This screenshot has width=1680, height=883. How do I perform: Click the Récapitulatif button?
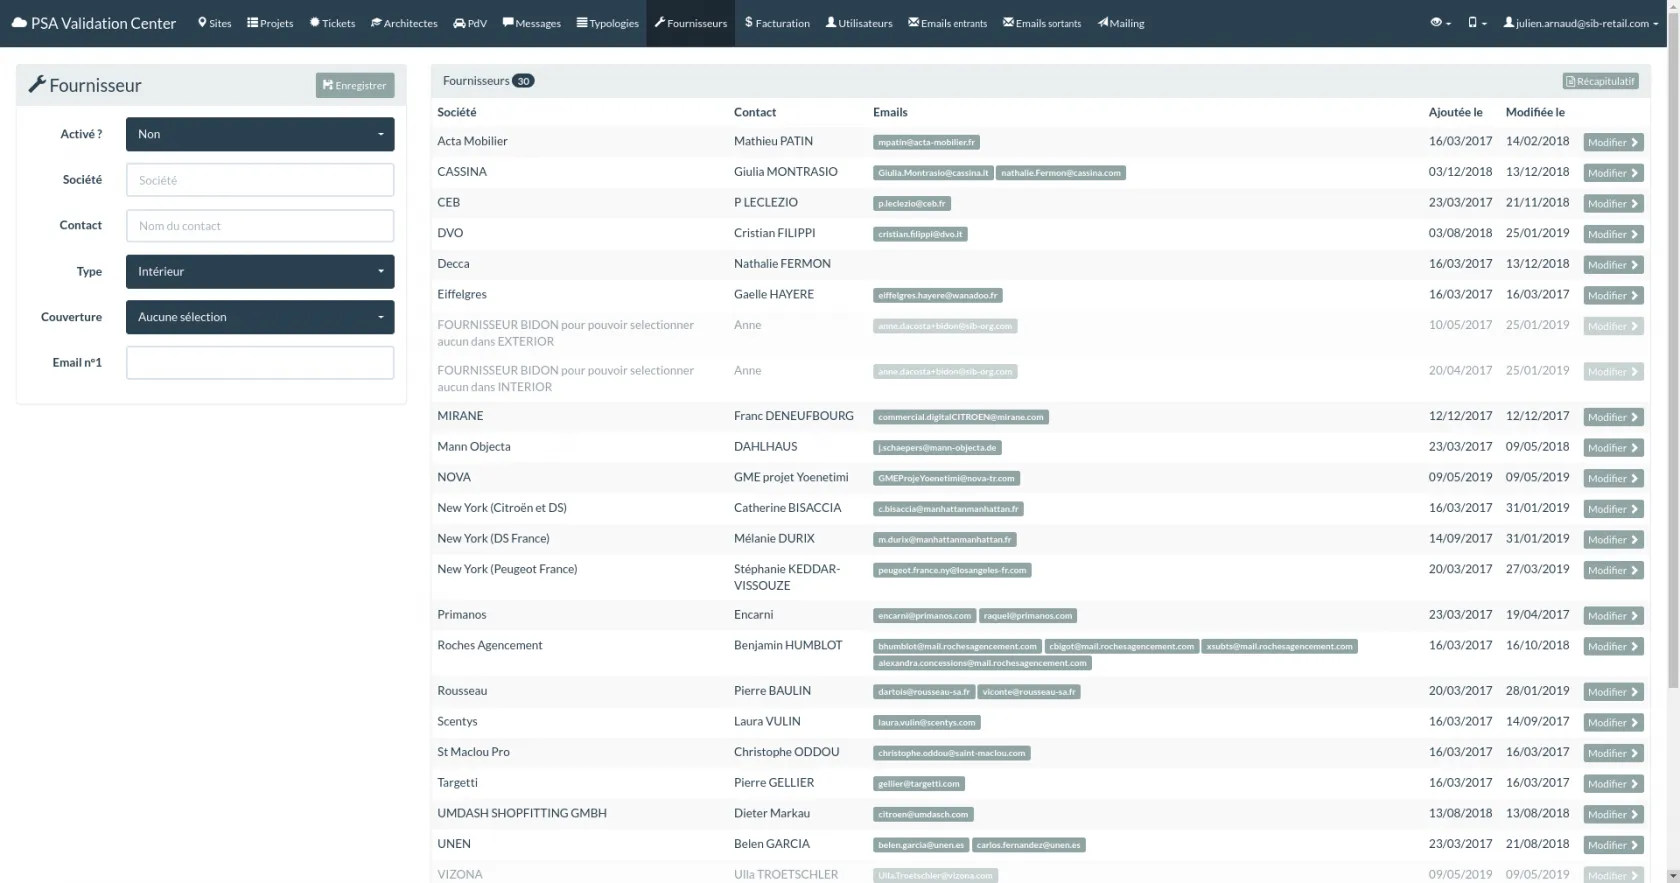point(1600,81)
